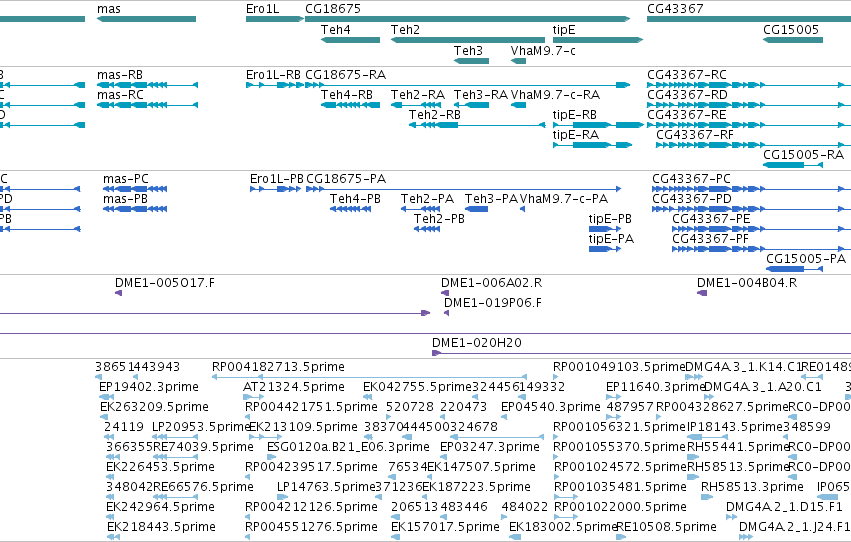Screen dimensions: 851x542
Task: Click the RE10508.5prime EST label
Action: [666, 527]
